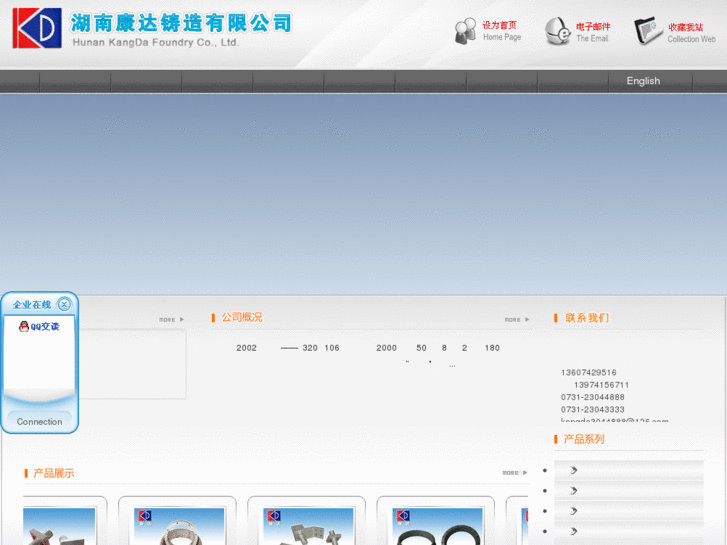Open the ring casting product thumbnail
This screenshot has height=545, width=727.
pos(179,526)
